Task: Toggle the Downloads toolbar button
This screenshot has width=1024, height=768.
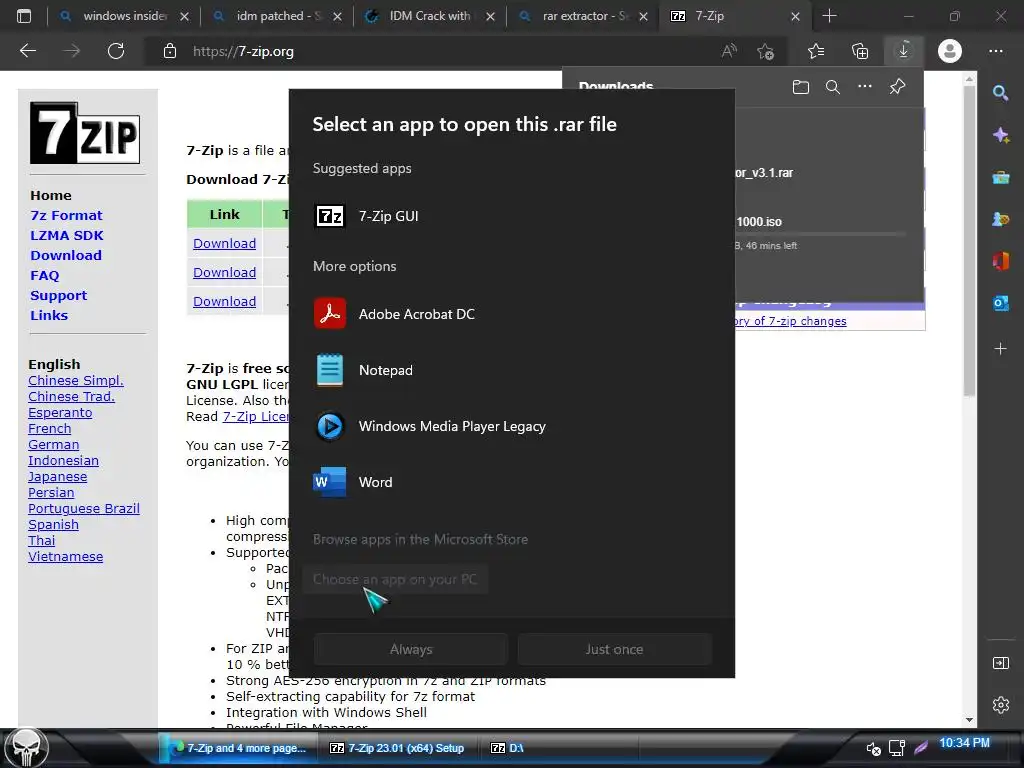Action: pyautogui.click(x=904, y=51)
